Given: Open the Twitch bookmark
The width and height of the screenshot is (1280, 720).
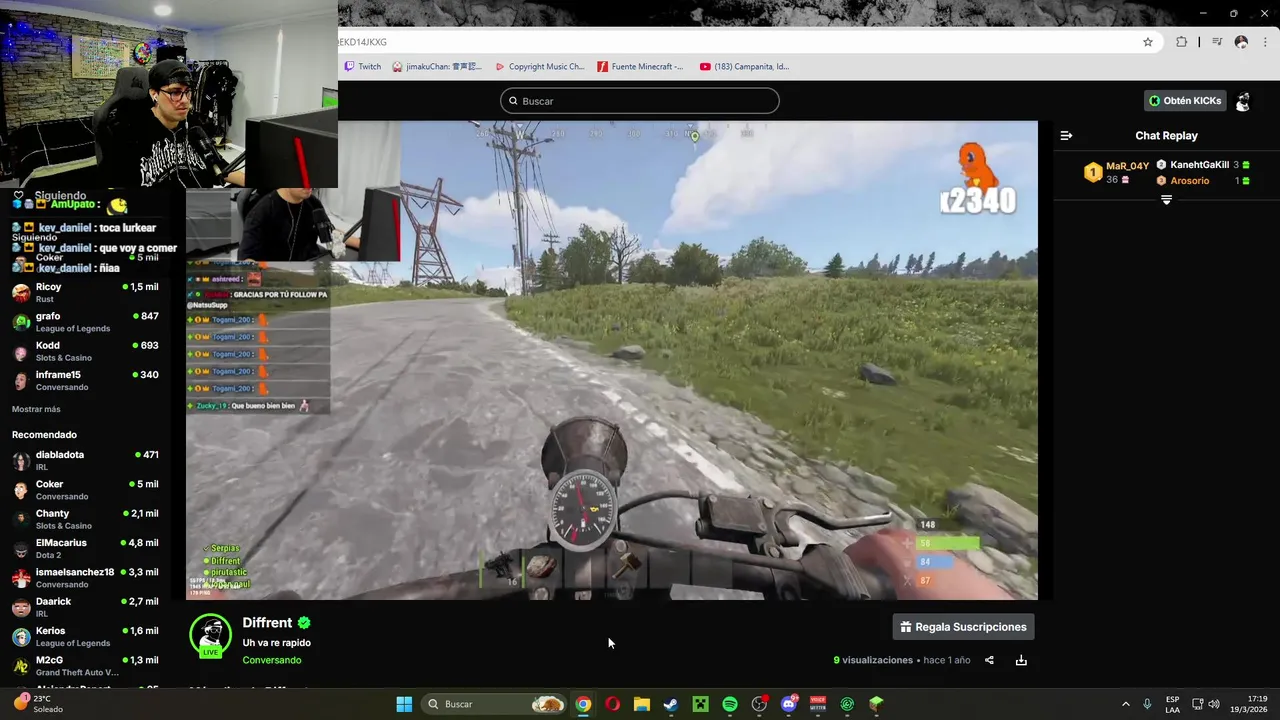Looking at the screenshot, I should click(363, 67).
